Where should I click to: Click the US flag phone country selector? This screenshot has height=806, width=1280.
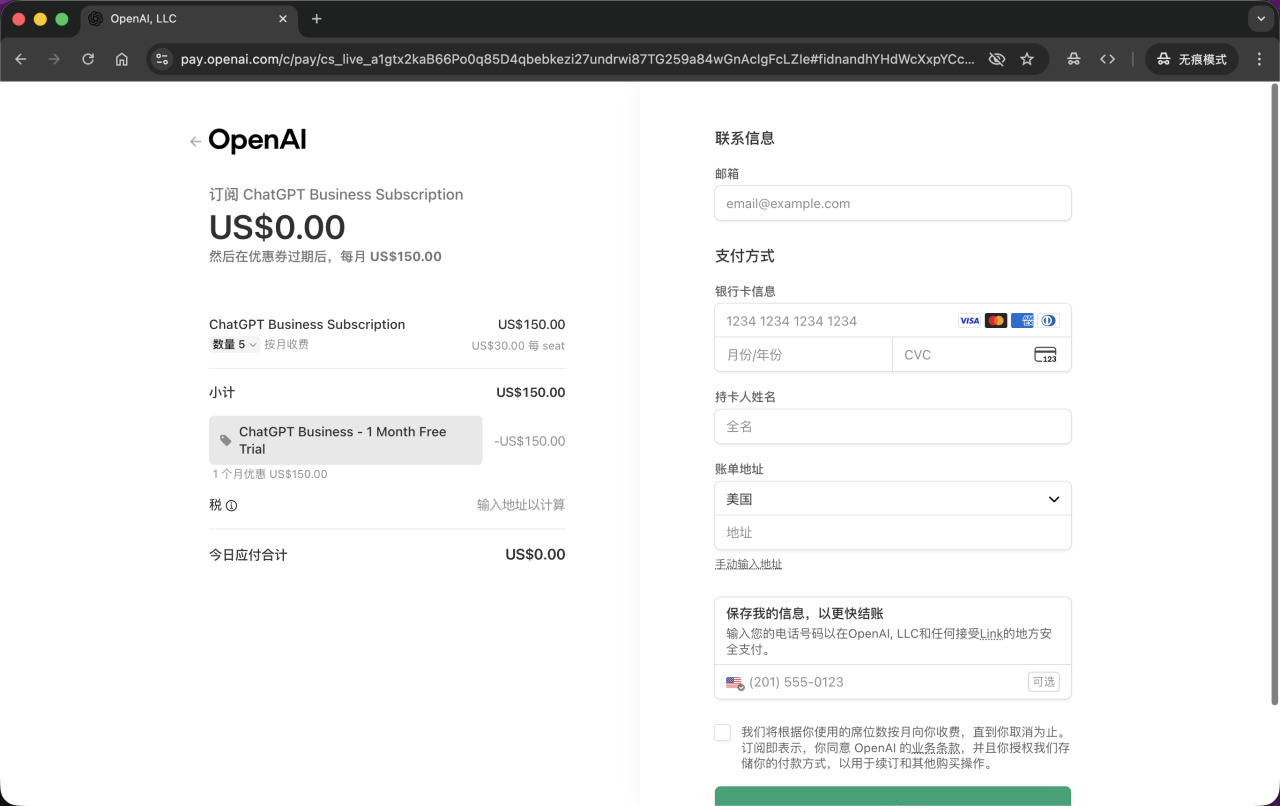(x=735, y=682)
